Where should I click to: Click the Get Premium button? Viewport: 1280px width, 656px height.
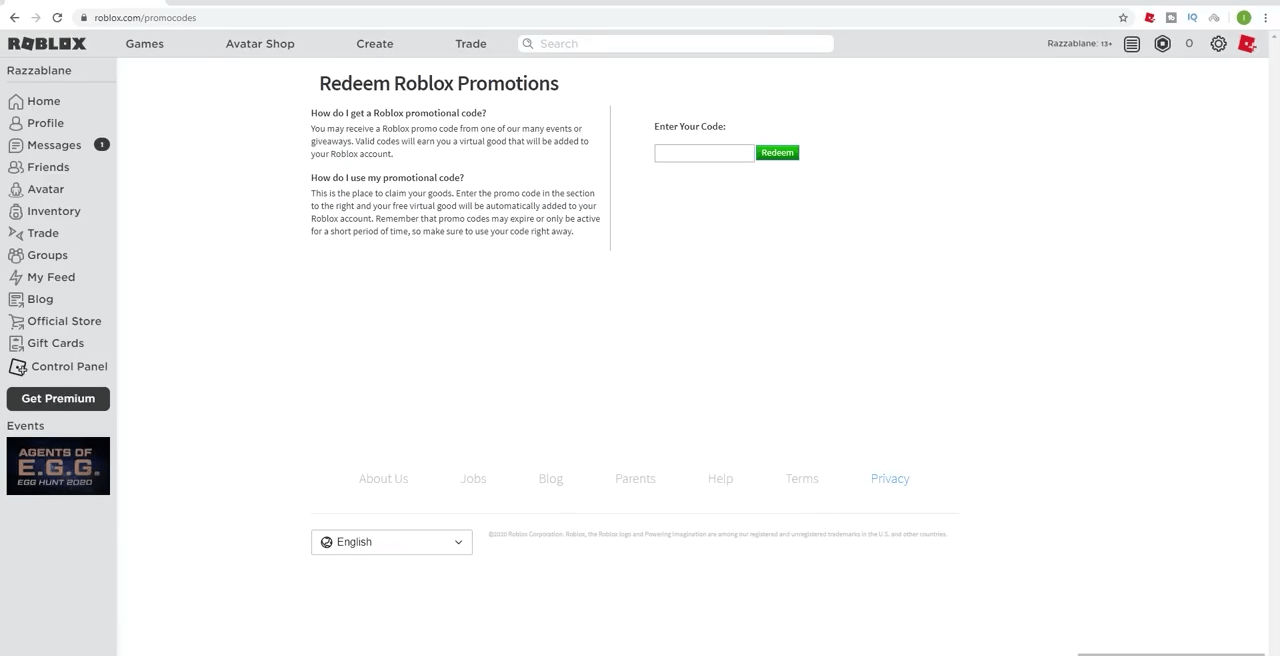[58, 398]
